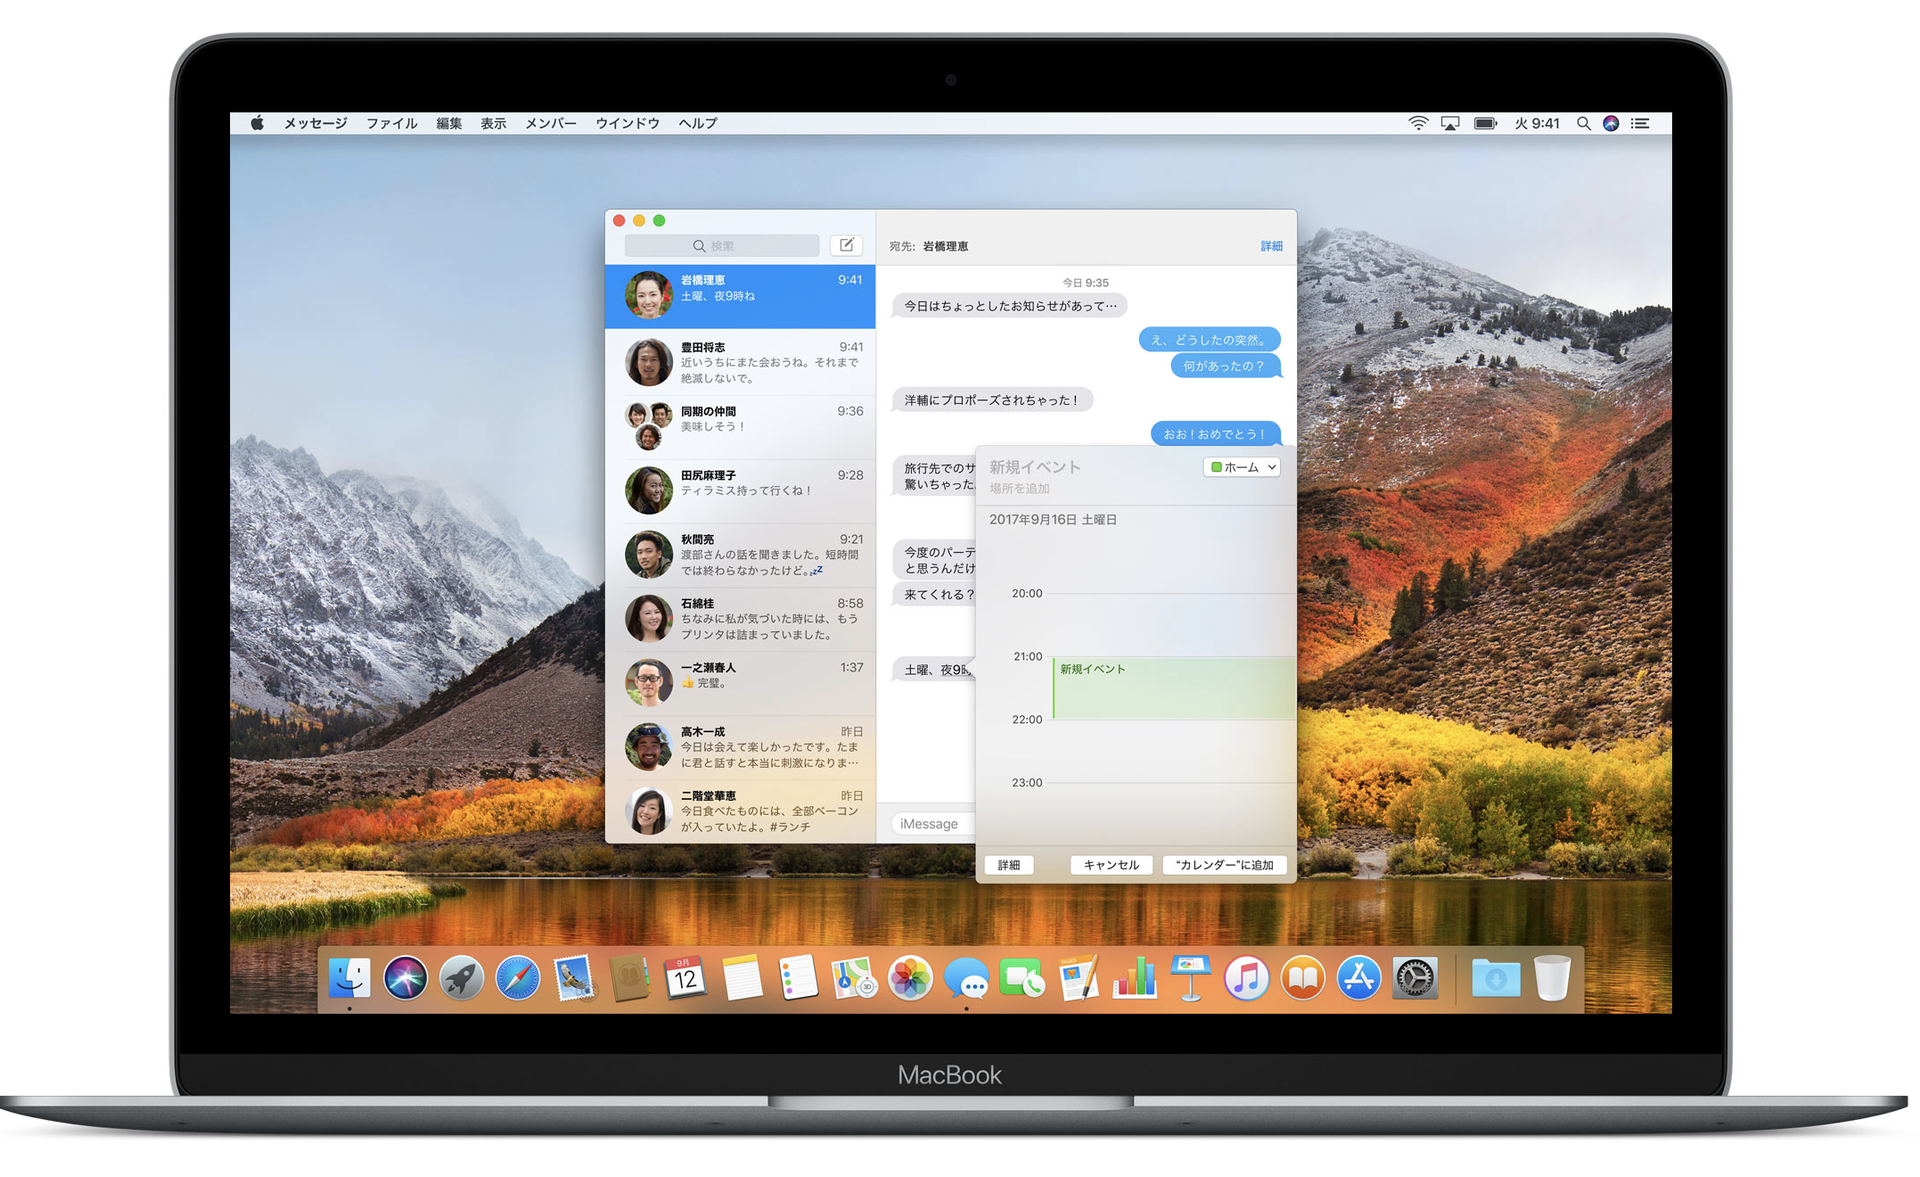Screen dimensions: 1920x1177
Task: Open Notes icon in Dock
Action: [742, 977]
